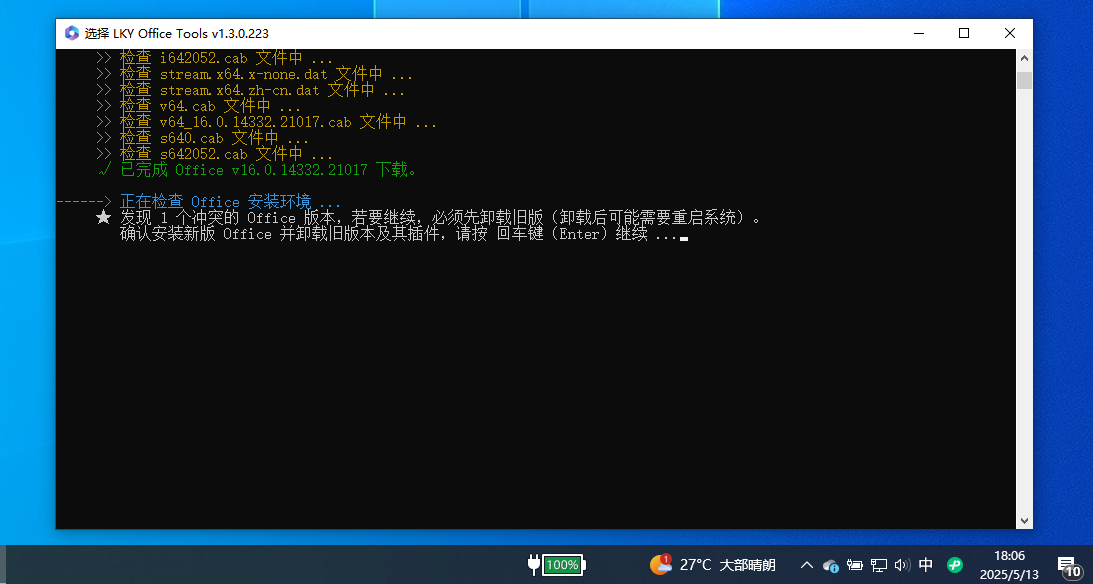Viewport: 1093px width, 584px height.
Task: Click the cloud sync tray icon
Action: pyautogui.click(x=830, y=565)
